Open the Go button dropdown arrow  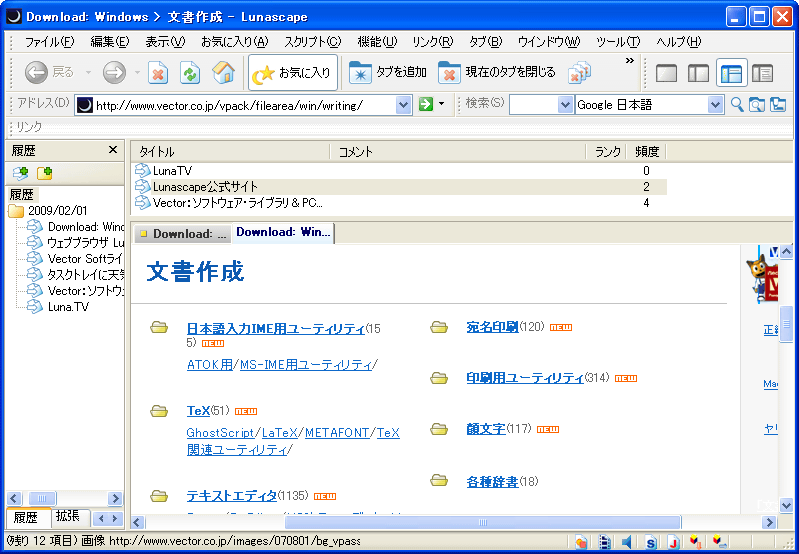(x=441, y=104)
